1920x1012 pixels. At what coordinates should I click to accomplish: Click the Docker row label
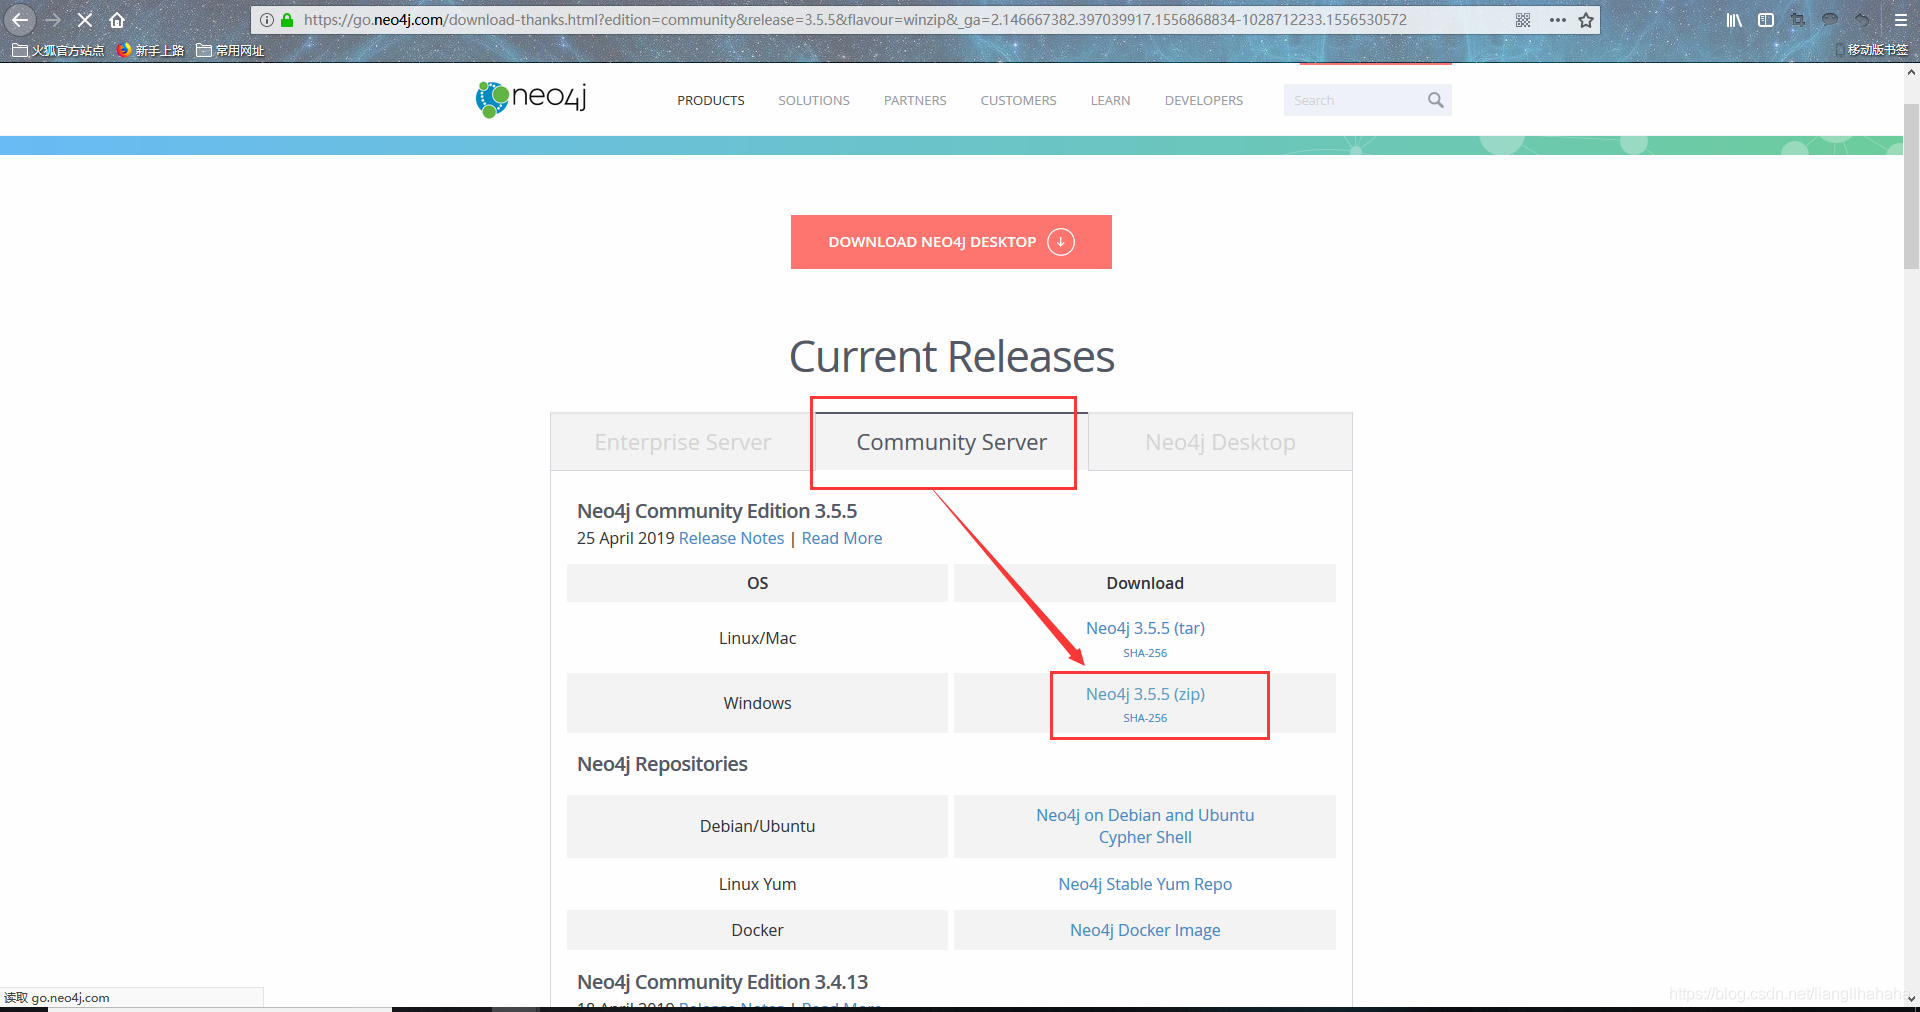757,930
